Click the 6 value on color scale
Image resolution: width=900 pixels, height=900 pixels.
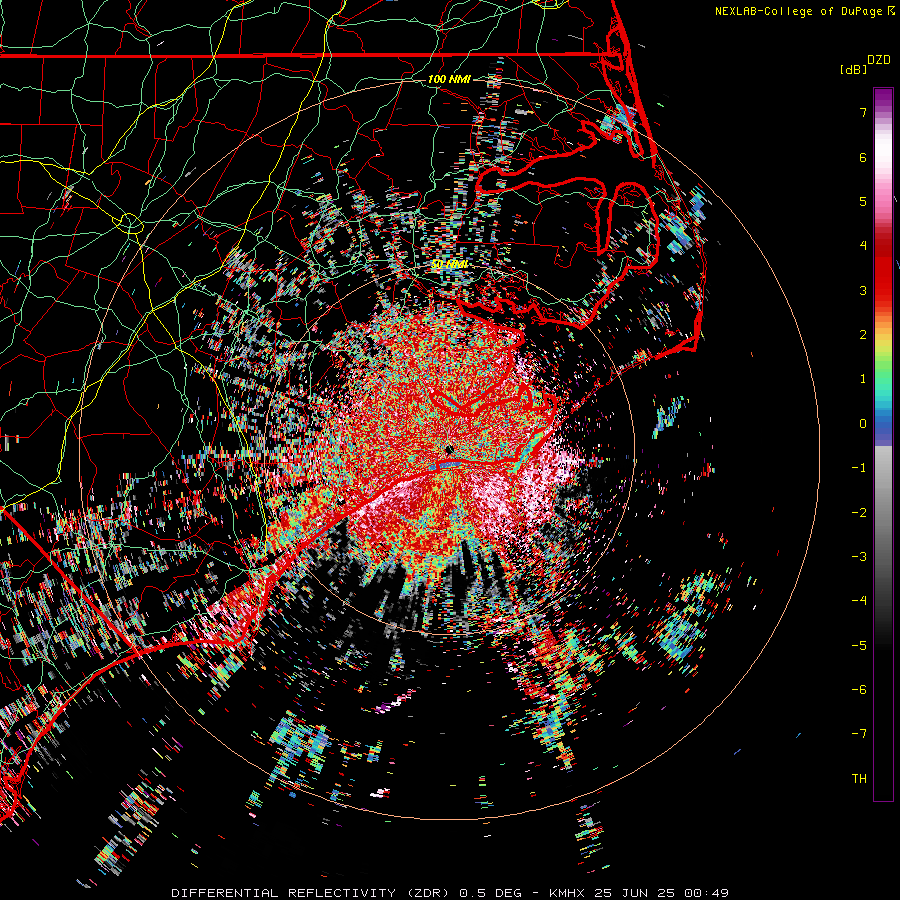863,157
